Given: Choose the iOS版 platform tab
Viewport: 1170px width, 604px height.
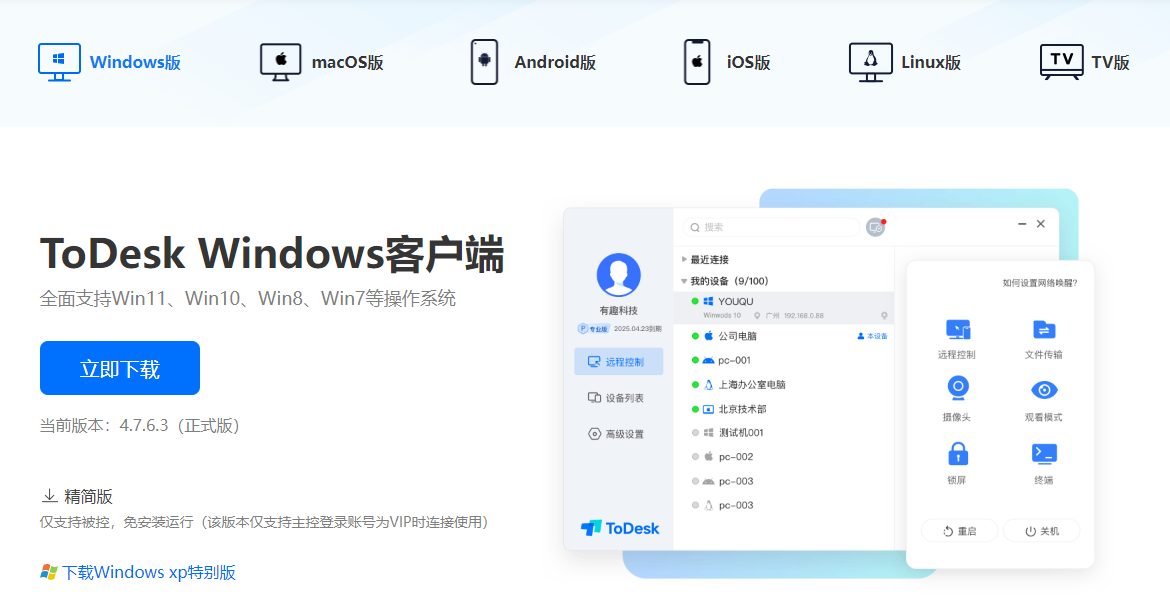Looking at the screenshot, I should [x=727, y=62].
